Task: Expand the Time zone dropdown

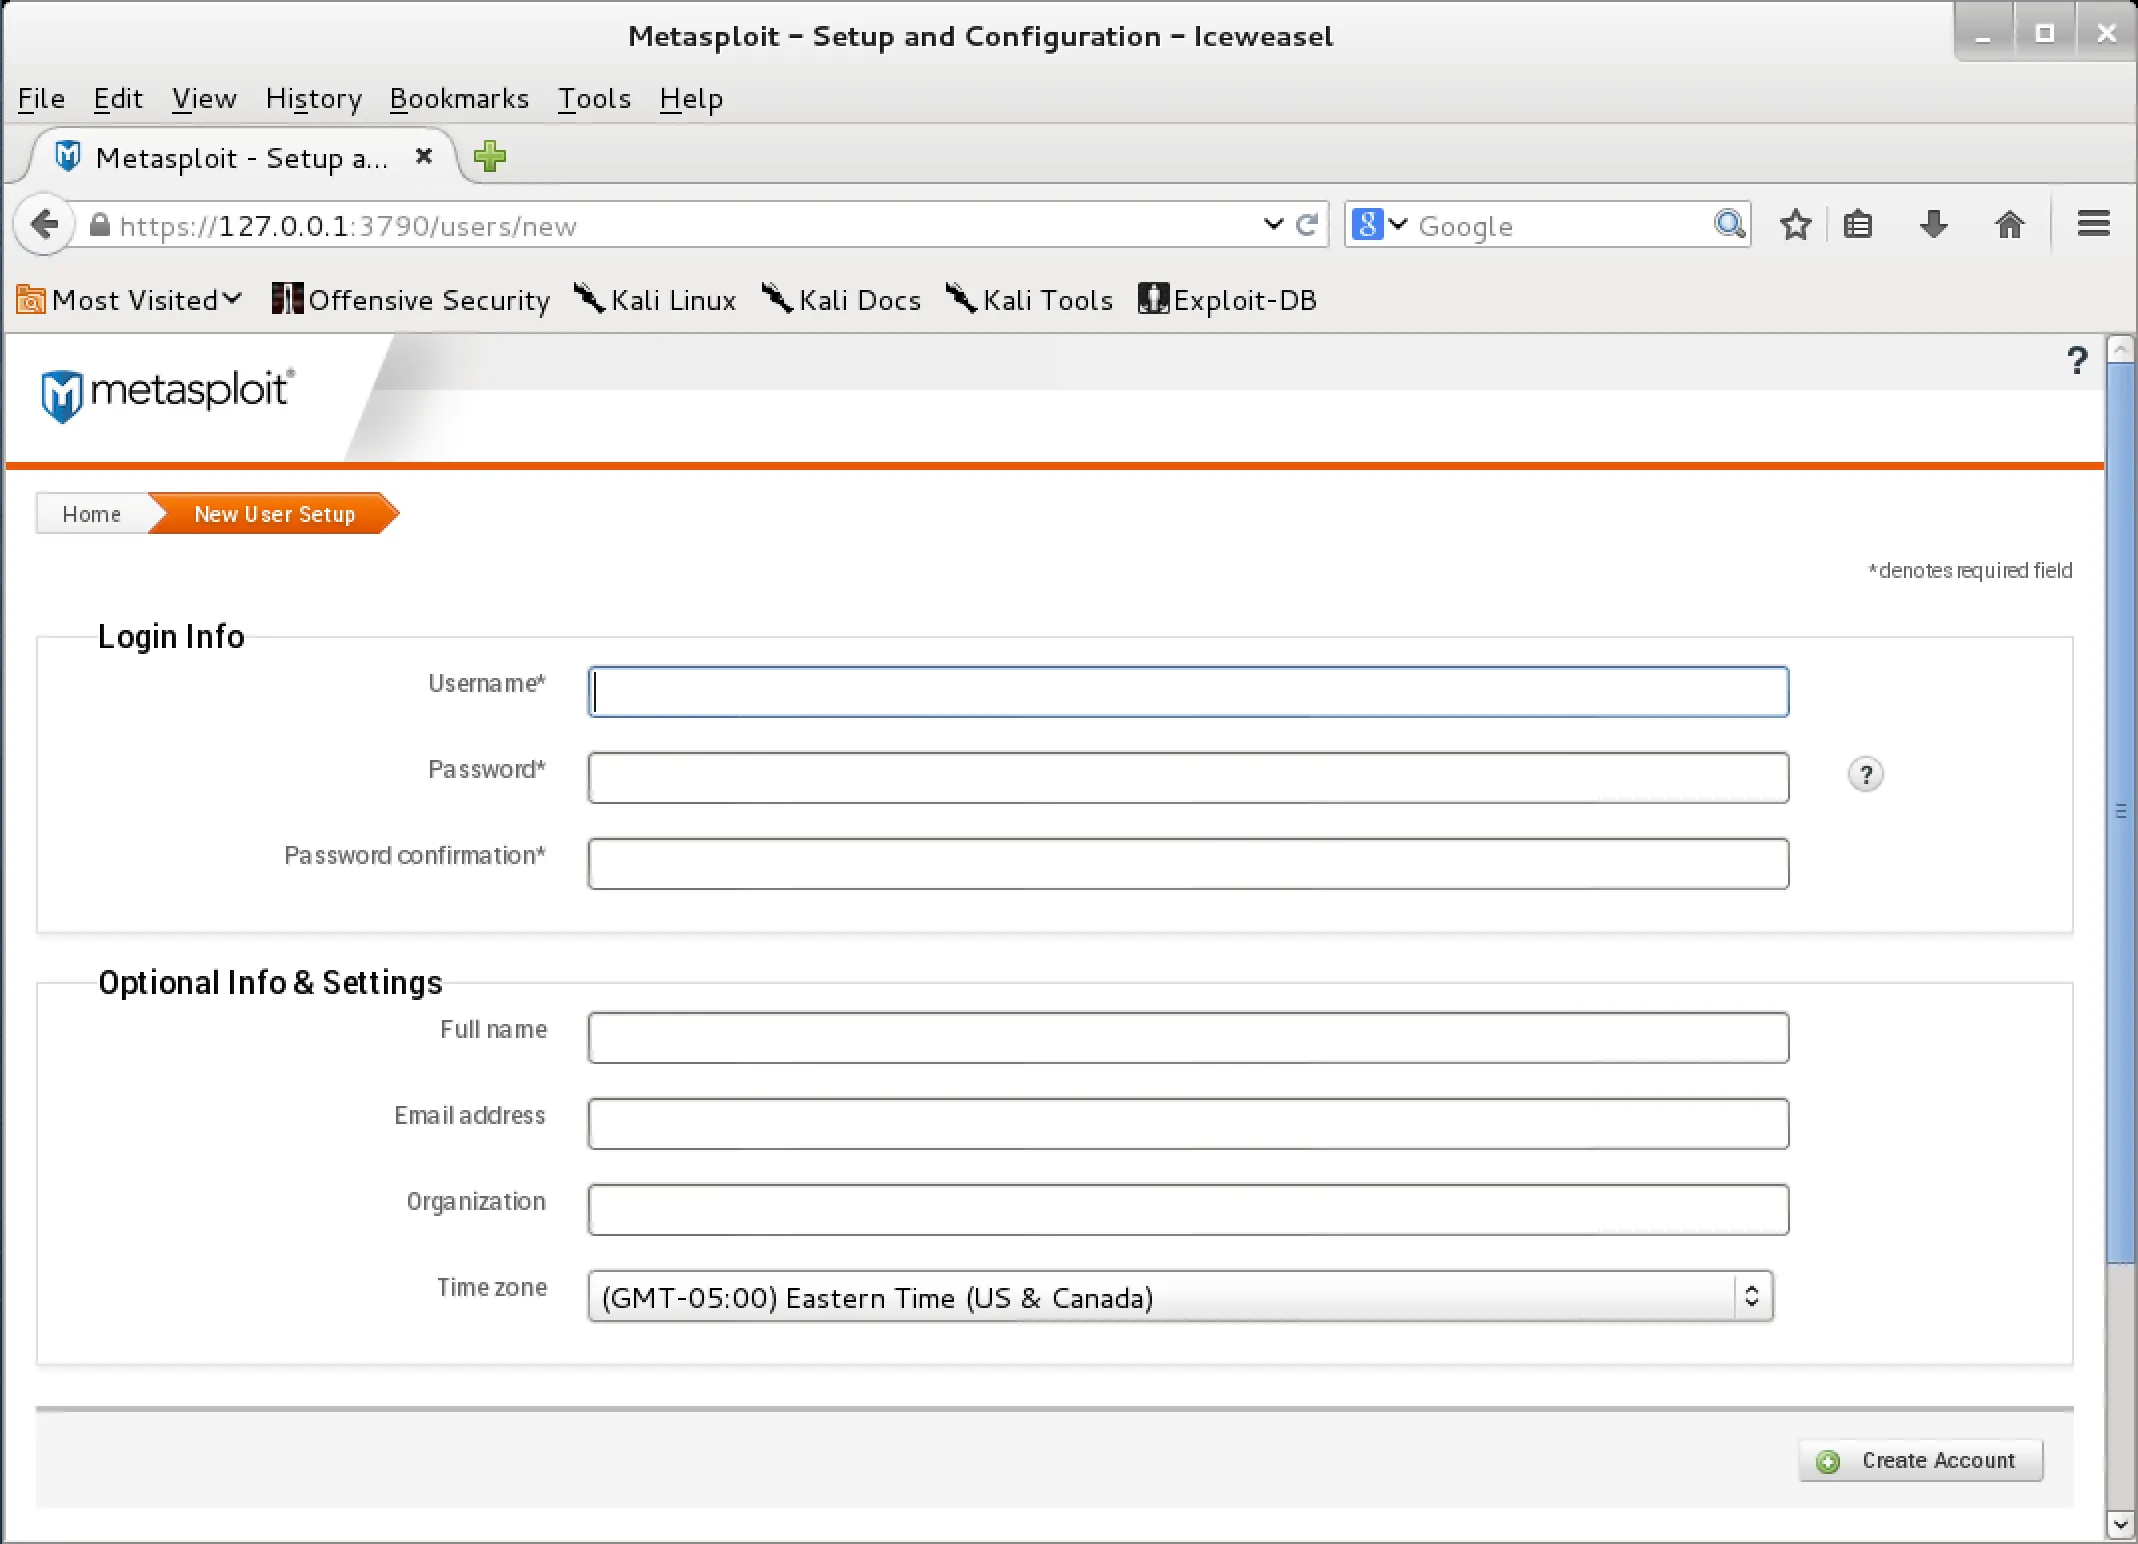Action: pos(1180,1297)
